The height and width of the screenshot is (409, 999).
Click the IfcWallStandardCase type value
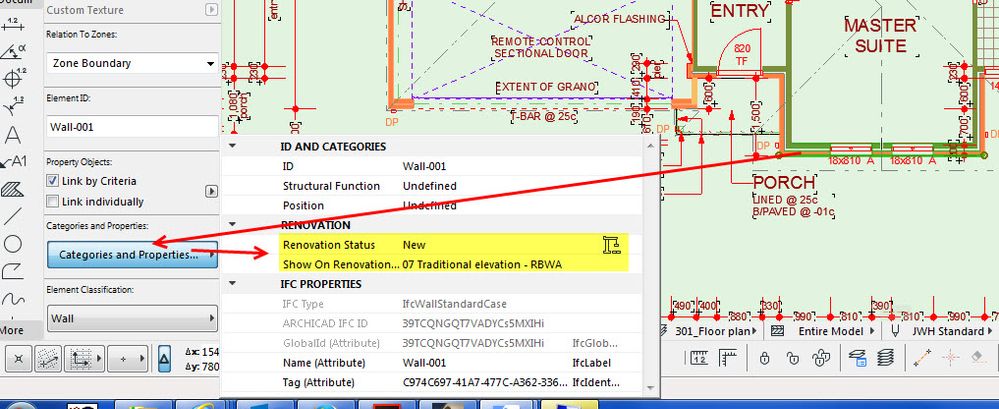click(454, 304)
